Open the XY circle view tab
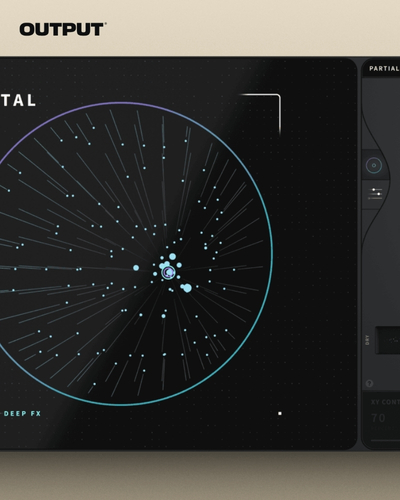Image resolution: width=400 pixels, height=500 pixels. 374,165
